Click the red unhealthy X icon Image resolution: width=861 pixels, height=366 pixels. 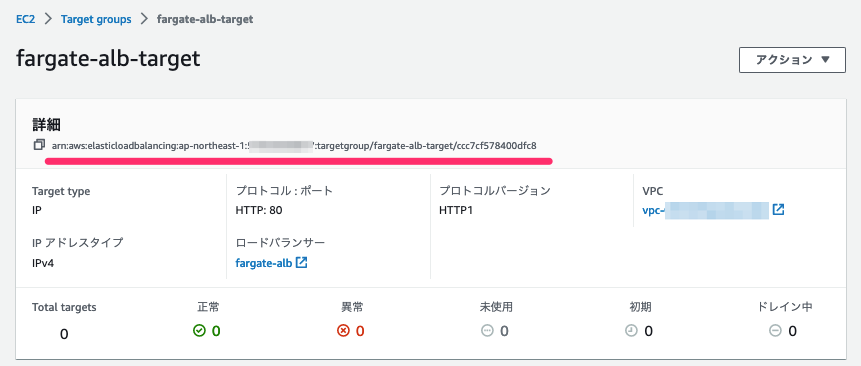[x=343, y=331]
